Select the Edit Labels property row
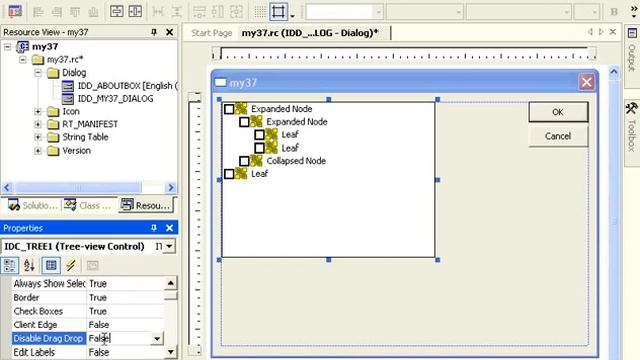Viewport: 640px width, 360px height. pos(88,352)
